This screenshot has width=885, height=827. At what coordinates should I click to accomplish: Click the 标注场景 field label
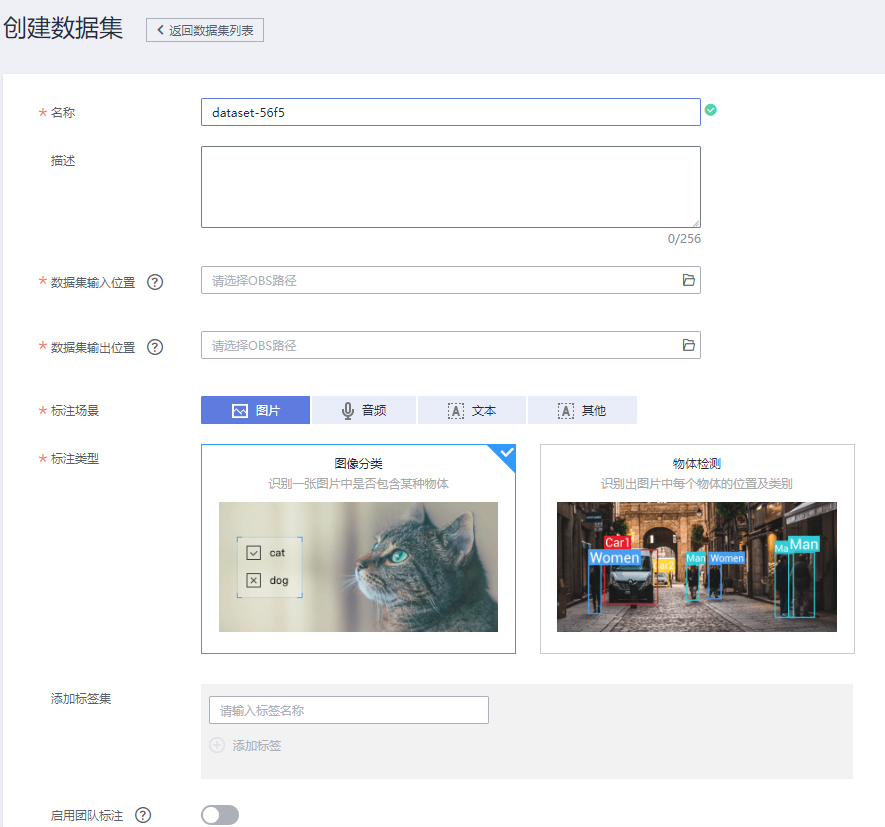pyautogui.click(x=75, y=410)
